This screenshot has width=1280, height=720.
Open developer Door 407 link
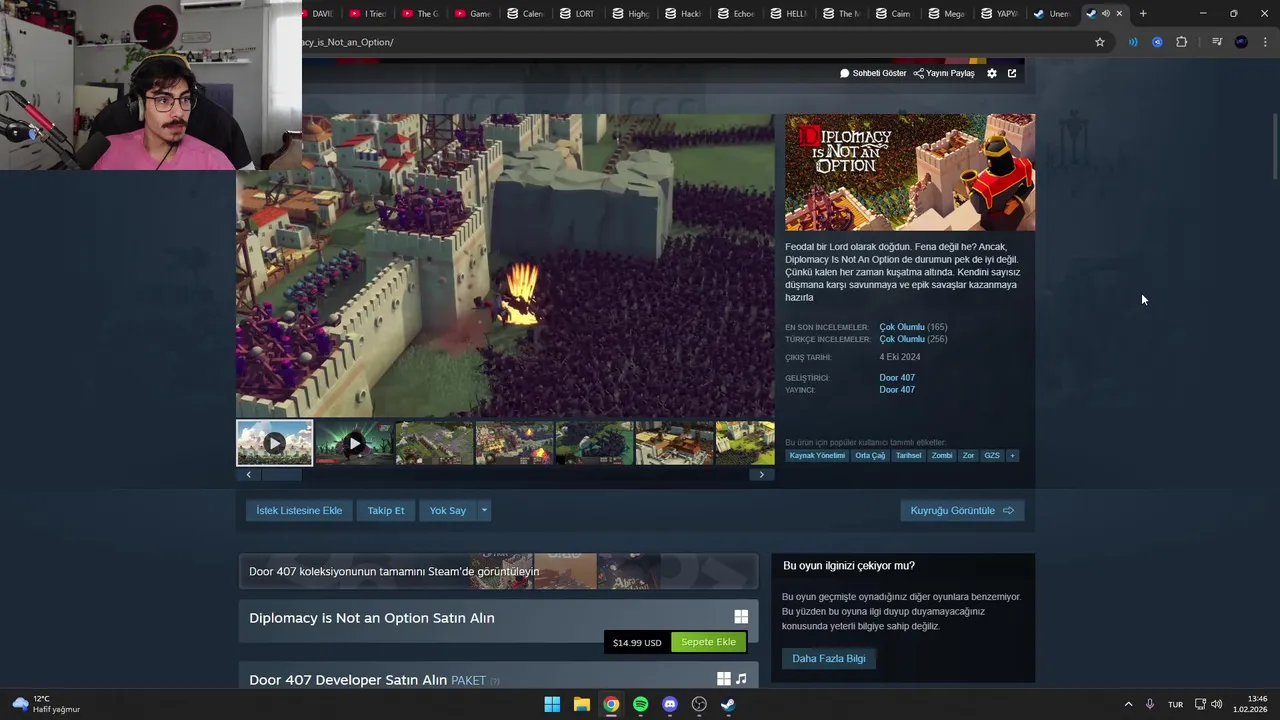coord(897,378)
